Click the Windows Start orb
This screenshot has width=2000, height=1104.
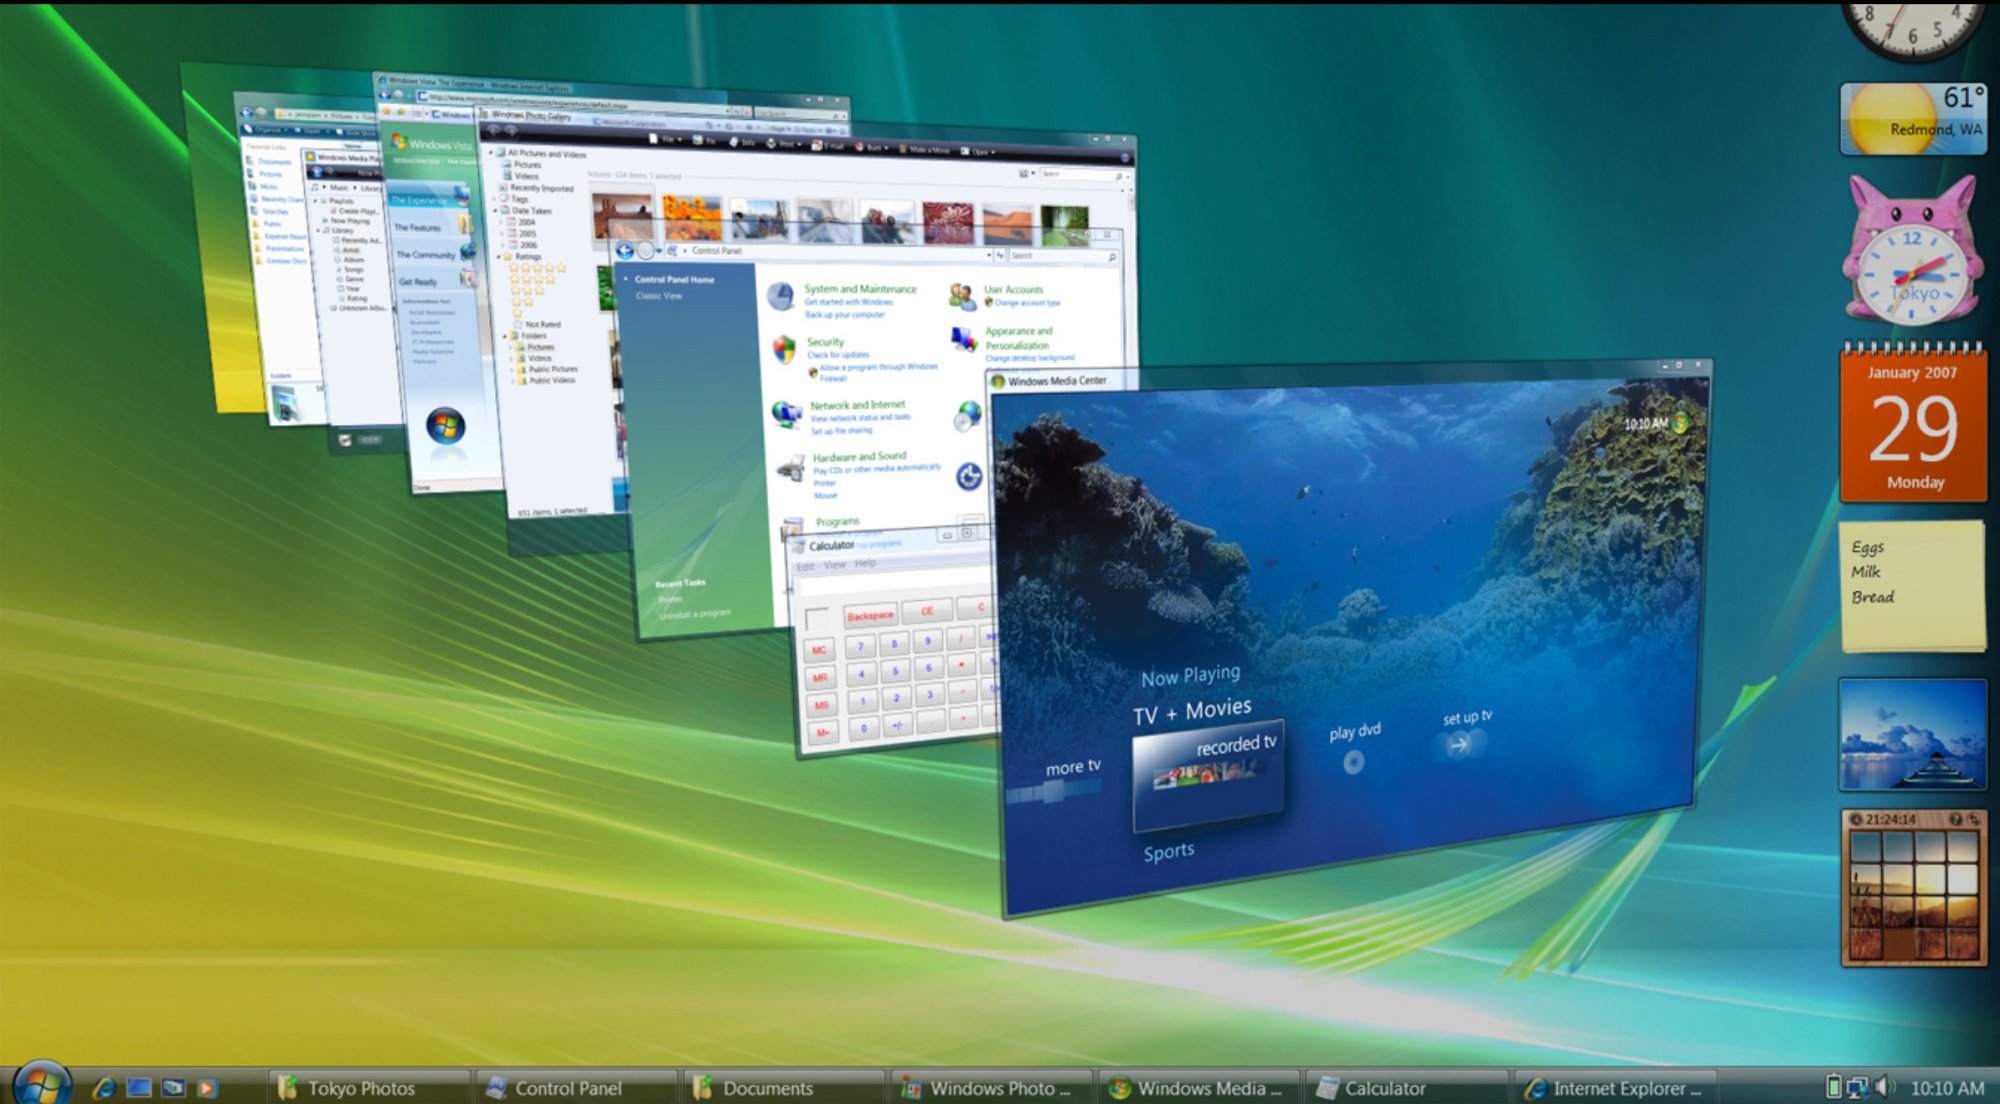click(x=42, y=1085)
